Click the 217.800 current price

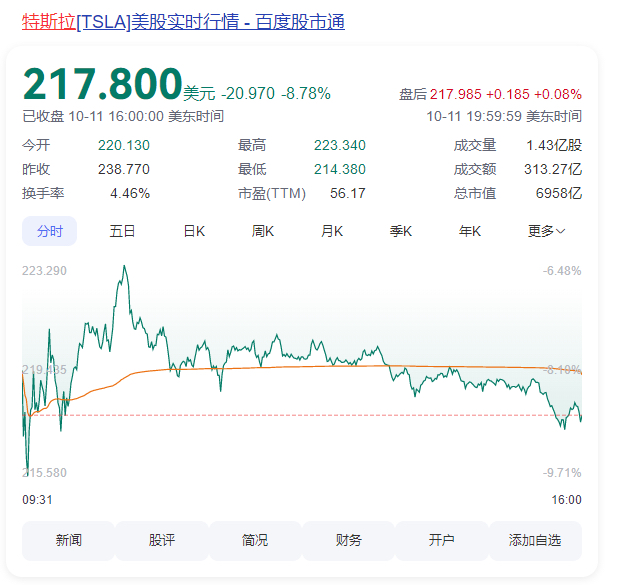pyautogui.click(x=102, y=84)
